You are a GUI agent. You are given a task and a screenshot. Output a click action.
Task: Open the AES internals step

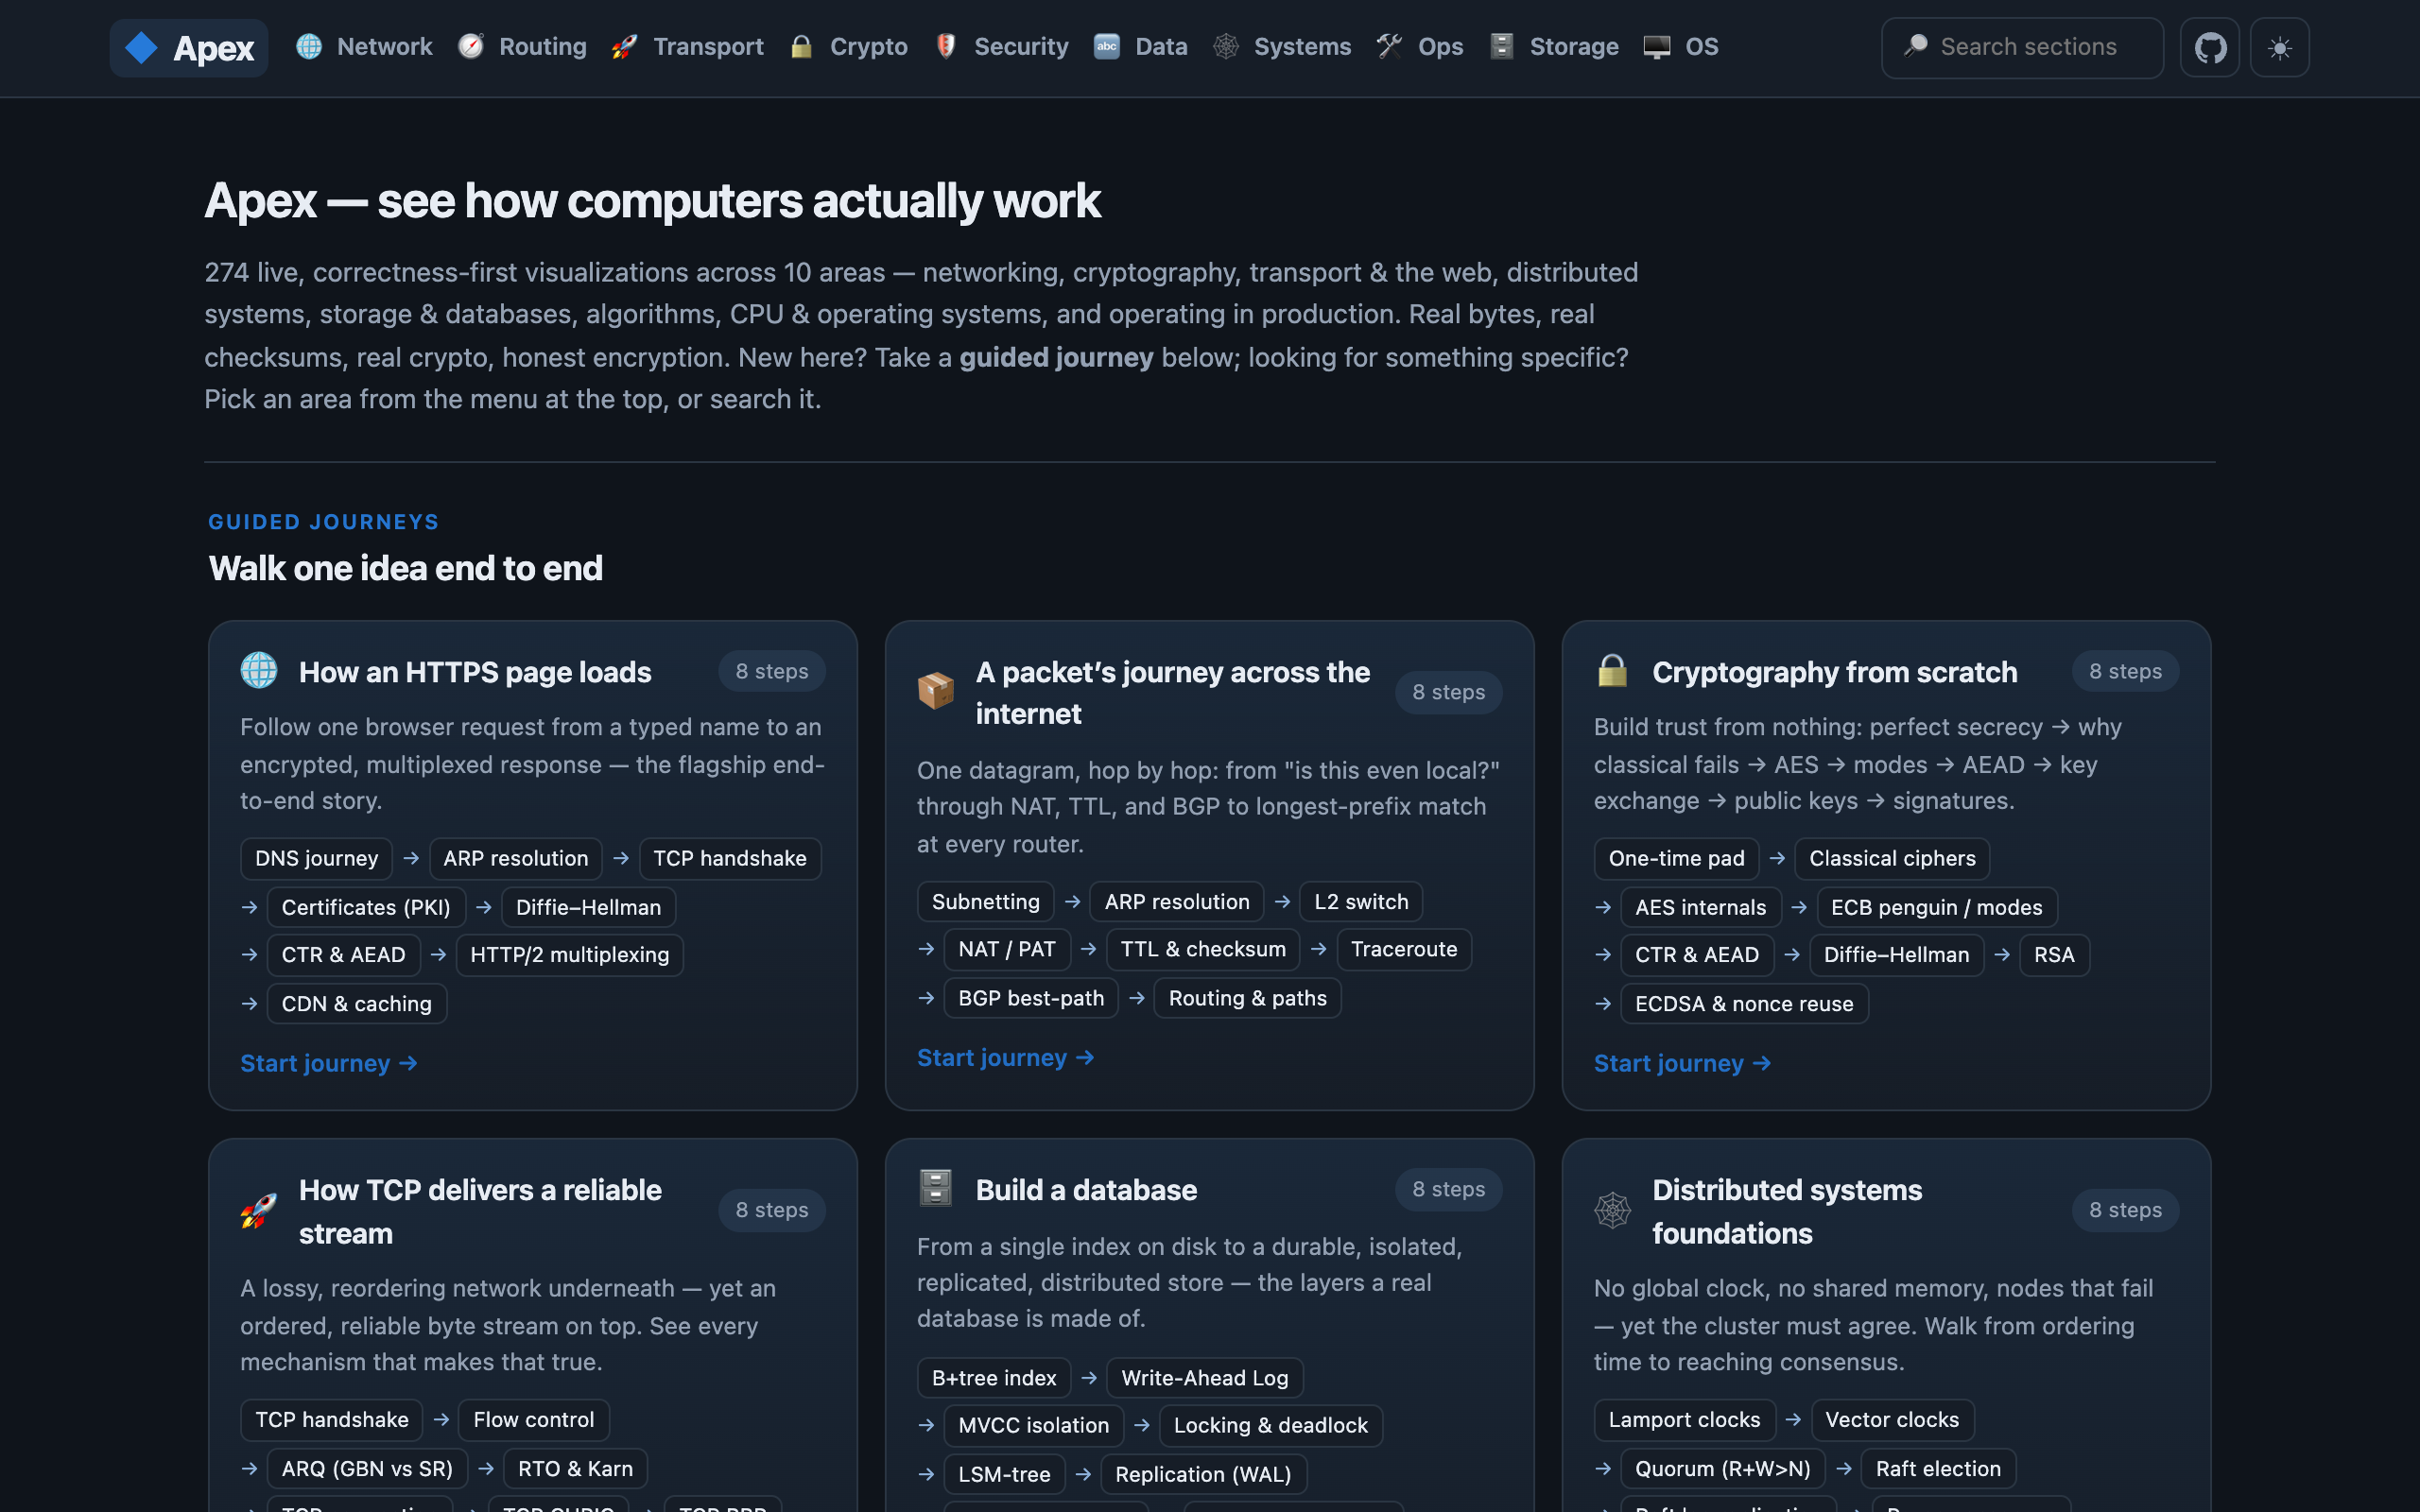click(x=1700, y=907)
